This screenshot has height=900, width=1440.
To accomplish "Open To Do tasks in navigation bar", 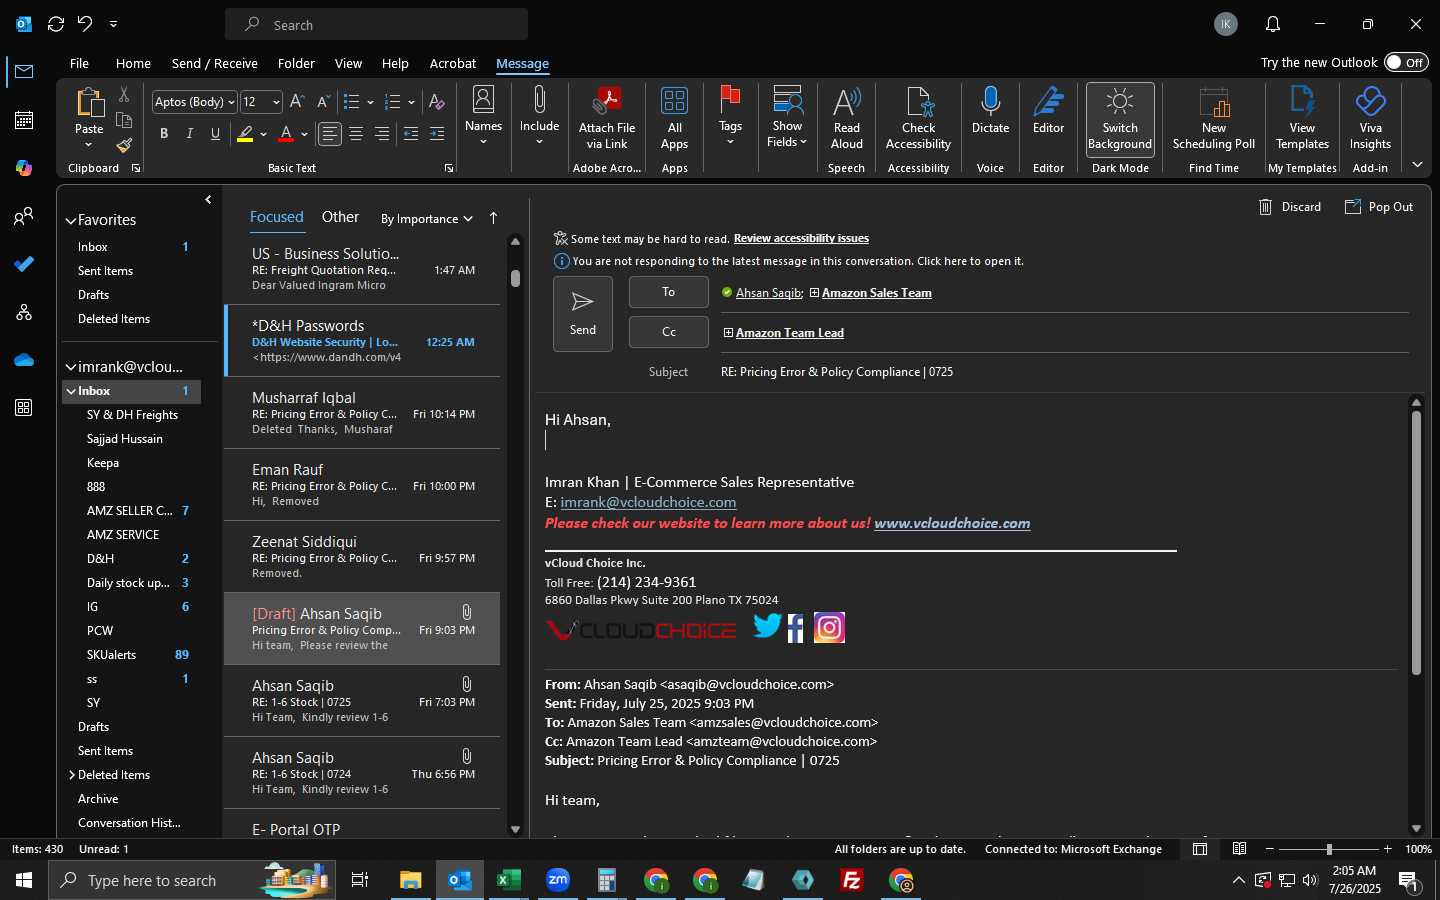I will [x=24, y=264].
